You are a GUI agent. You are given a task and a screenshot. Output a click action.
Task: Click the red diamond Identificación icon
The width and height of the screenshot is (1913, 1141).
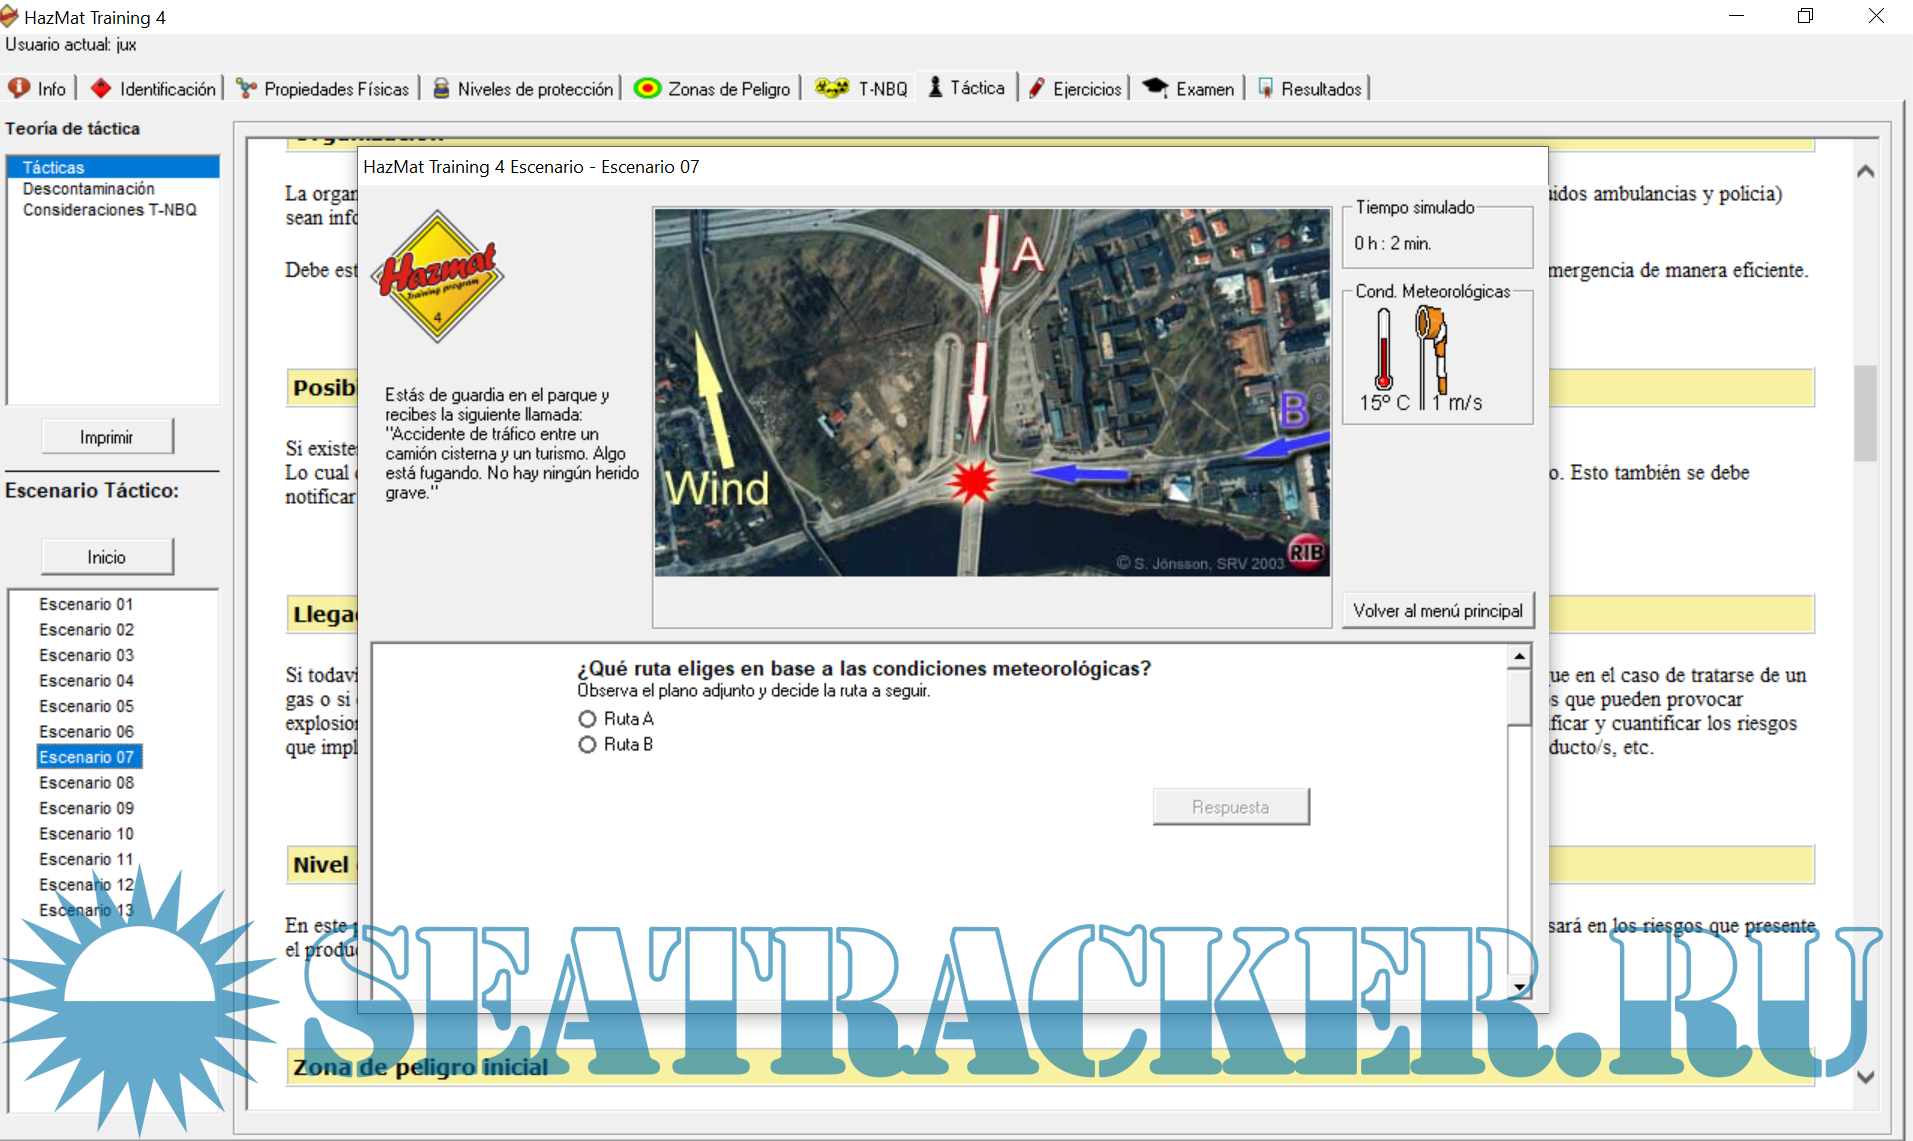pos(101,88)
